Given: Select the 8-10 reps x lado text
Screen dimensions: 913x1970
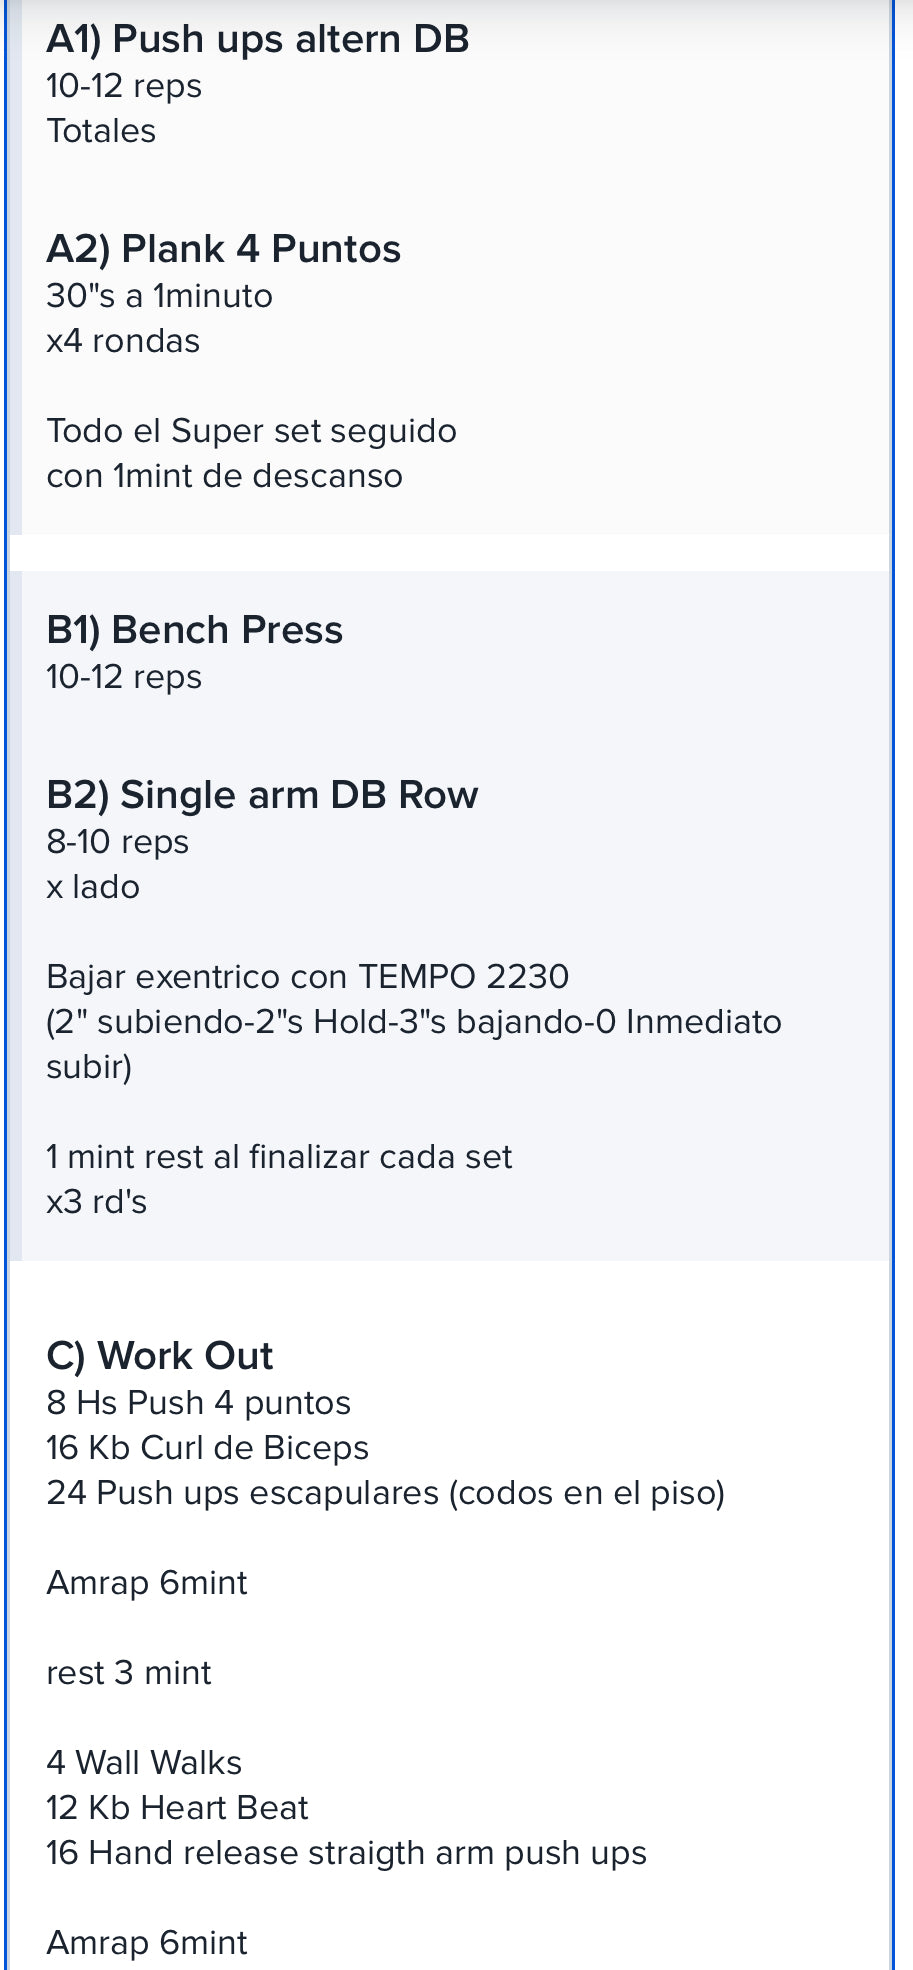Looking at the screenshot, I should [118, 864].
